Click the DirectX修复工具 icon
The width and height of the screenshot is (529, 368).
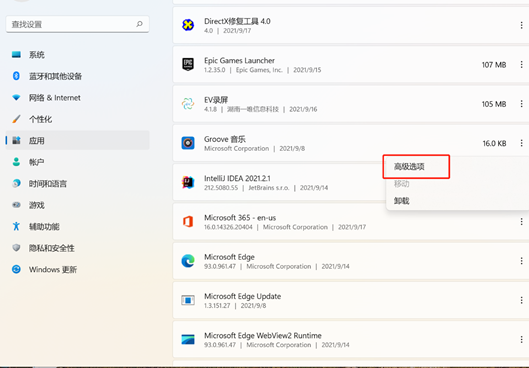pyautogui.click(x=188, y=25)
